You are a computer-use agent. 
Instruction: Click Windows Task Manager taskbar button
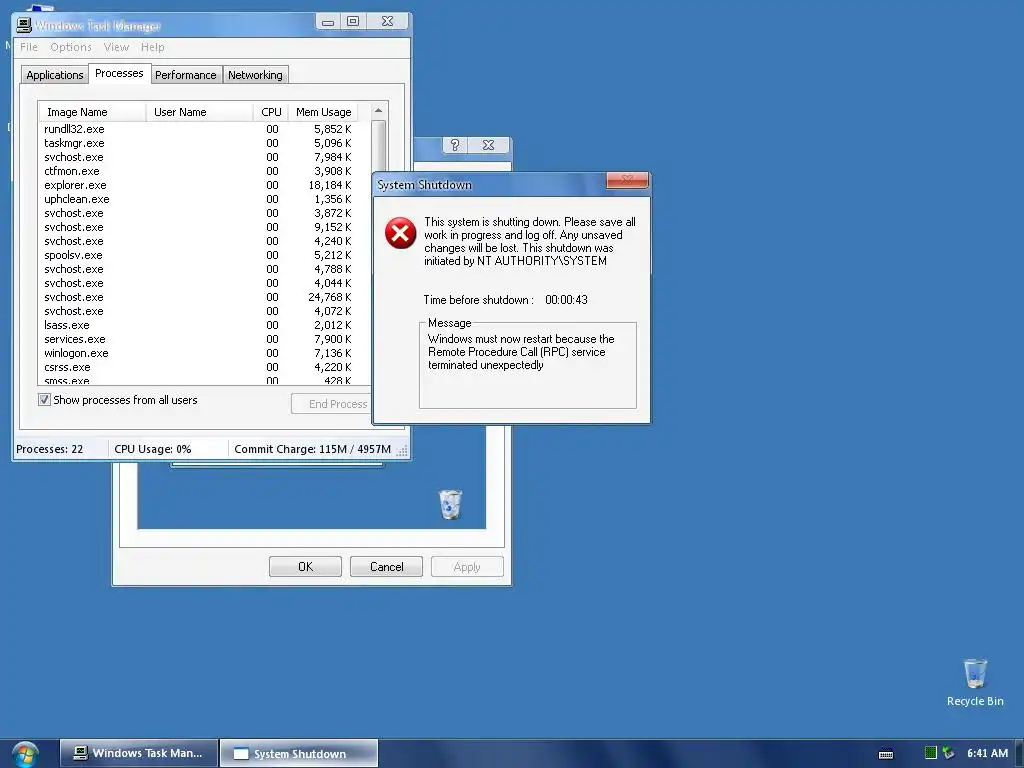(x=138, y=753)
